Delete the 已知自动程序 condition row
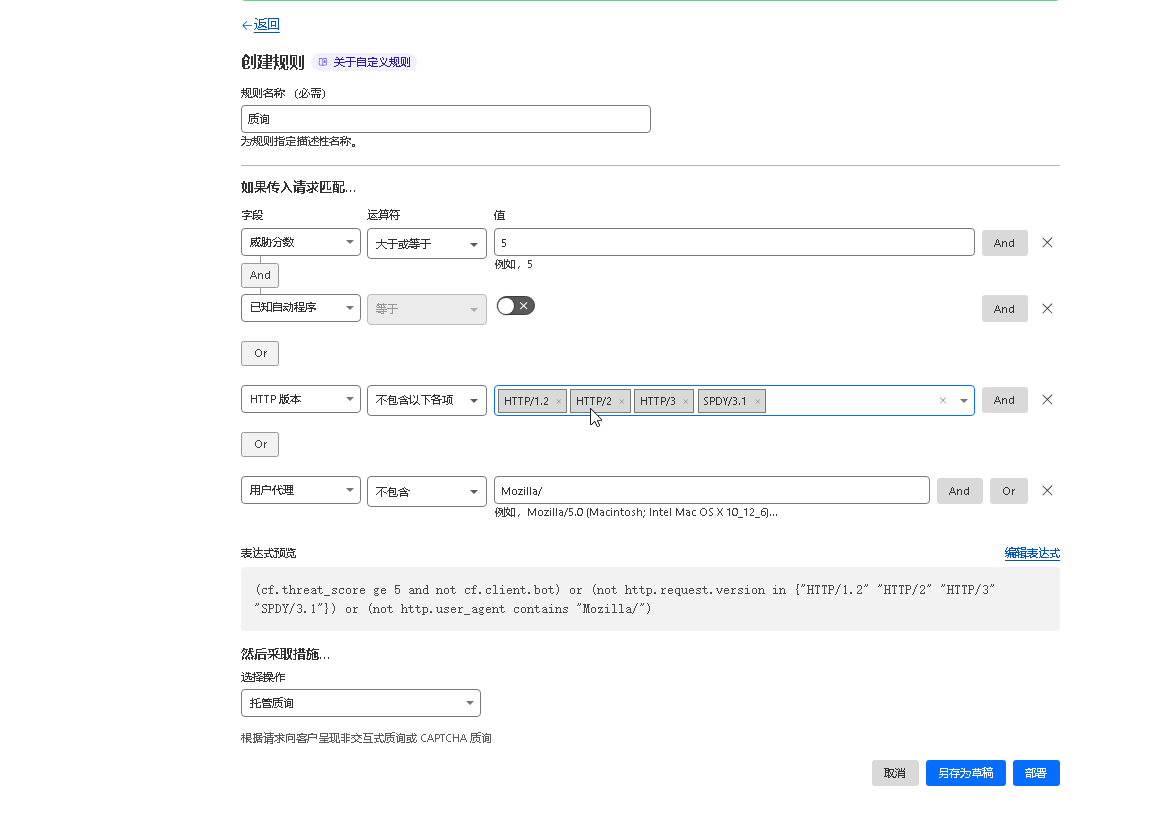This screenshot has width=1159, height=835. [x=1047, y=309]
